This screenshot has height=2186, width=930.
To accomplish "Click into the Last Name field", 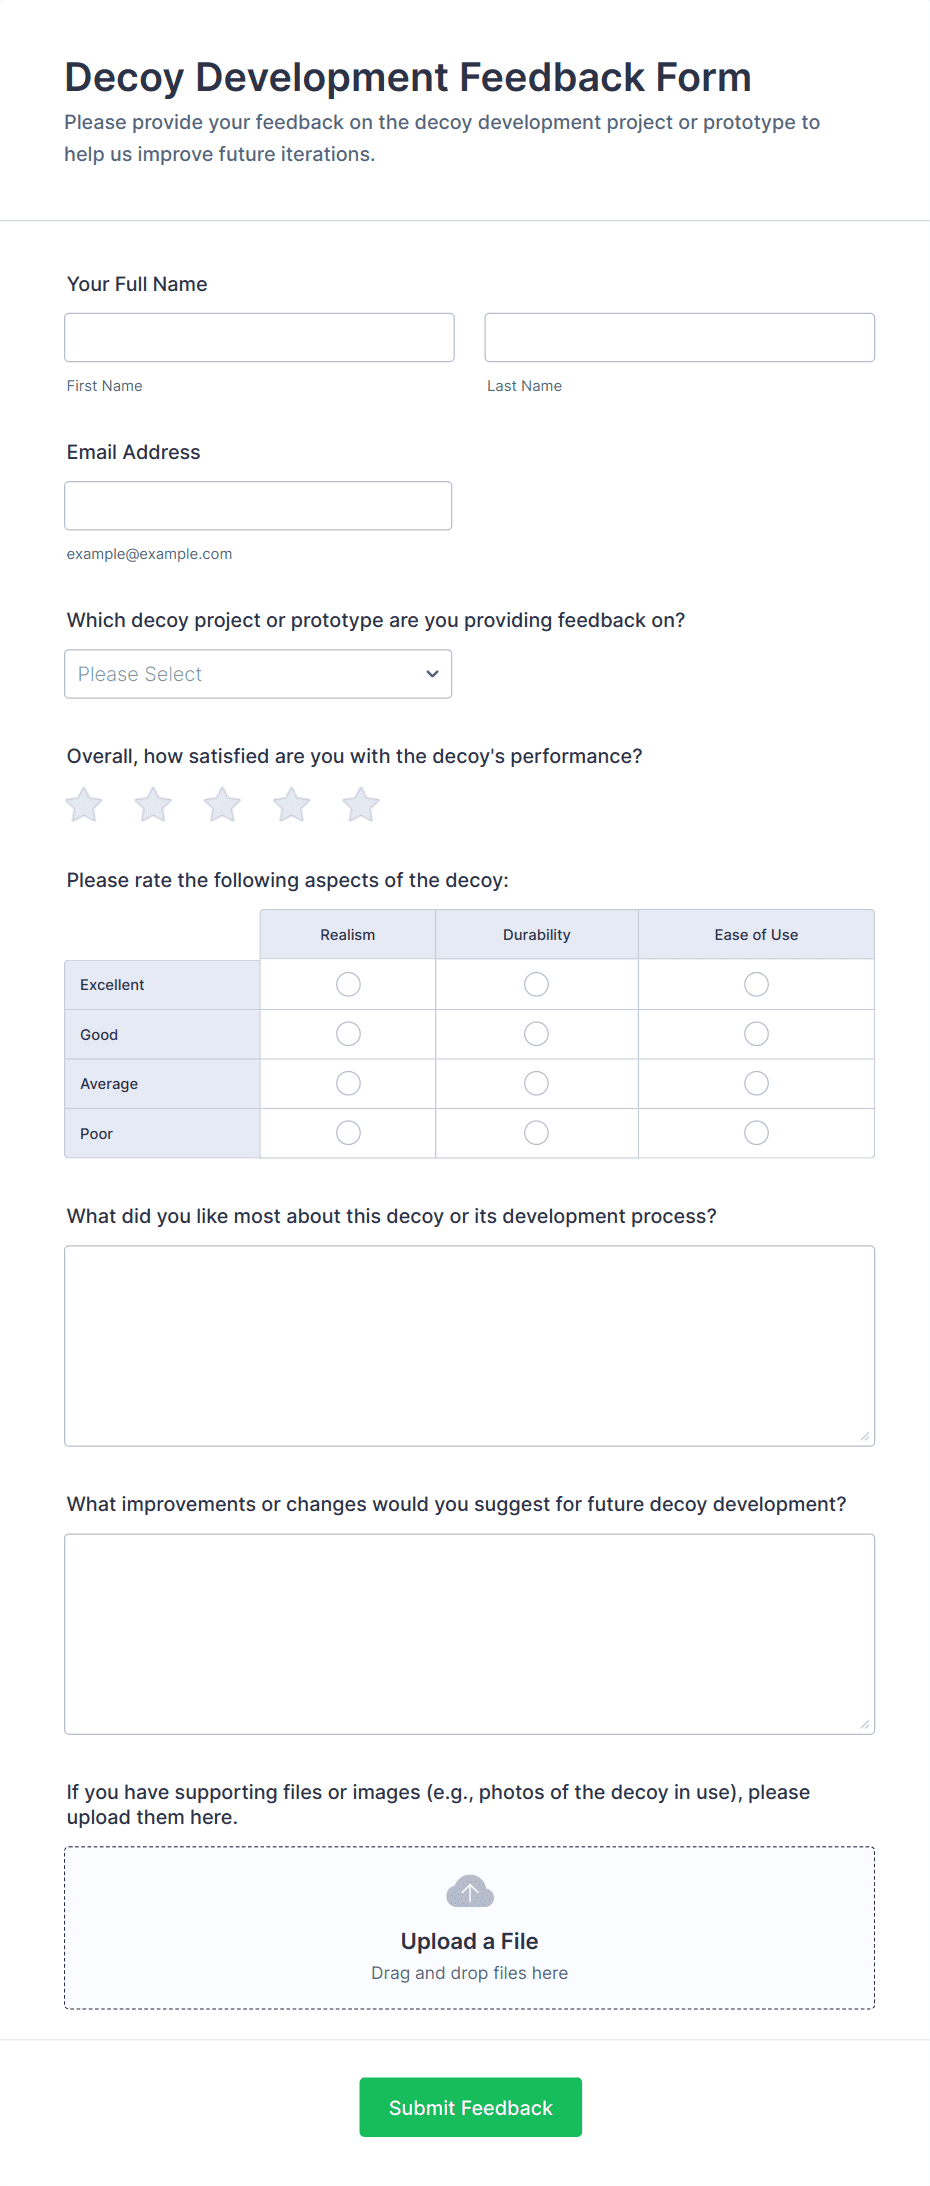I will pyautogui.click(x=679, y=338).
